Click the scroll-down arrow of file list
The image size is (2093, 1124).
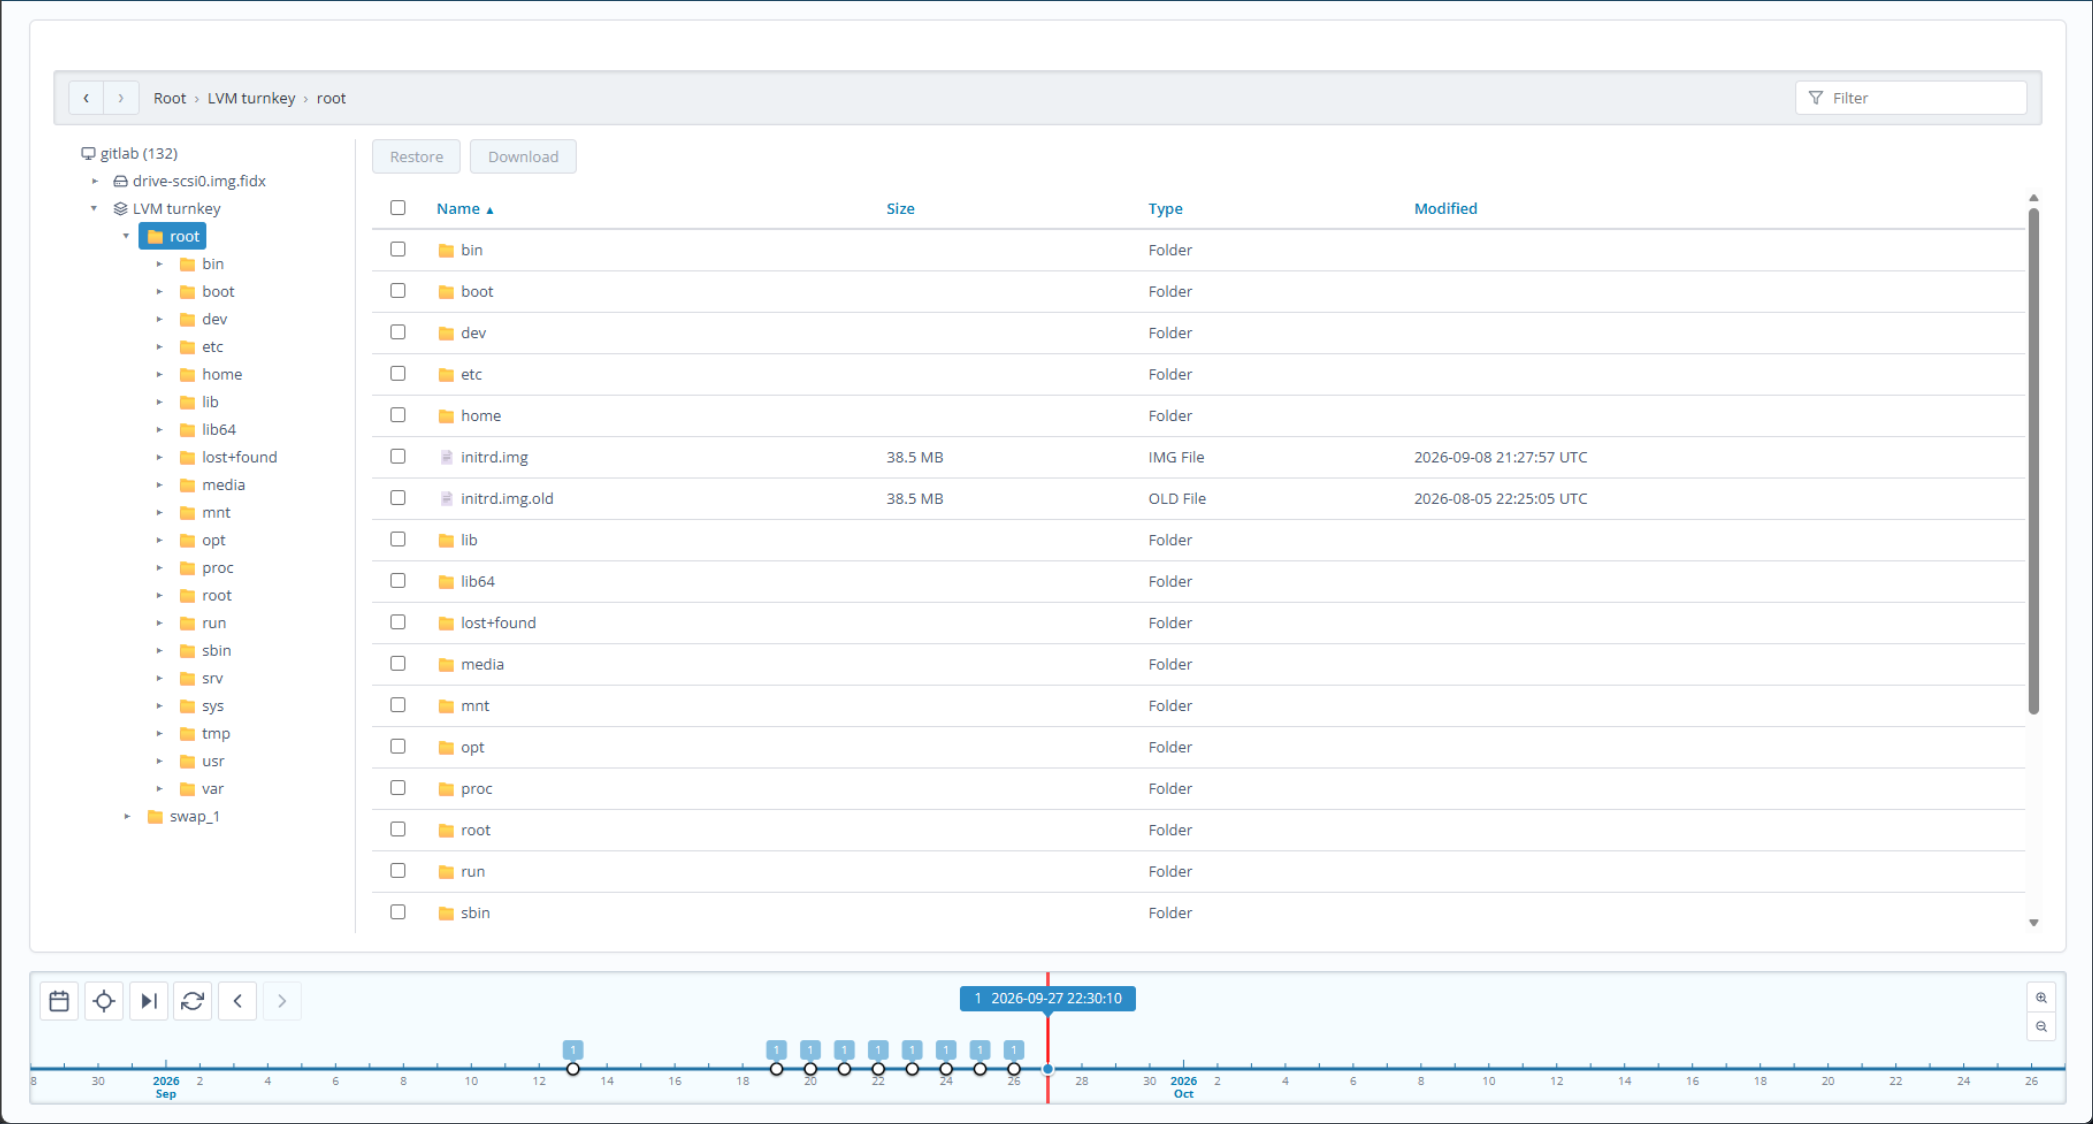pos(2033,923)
